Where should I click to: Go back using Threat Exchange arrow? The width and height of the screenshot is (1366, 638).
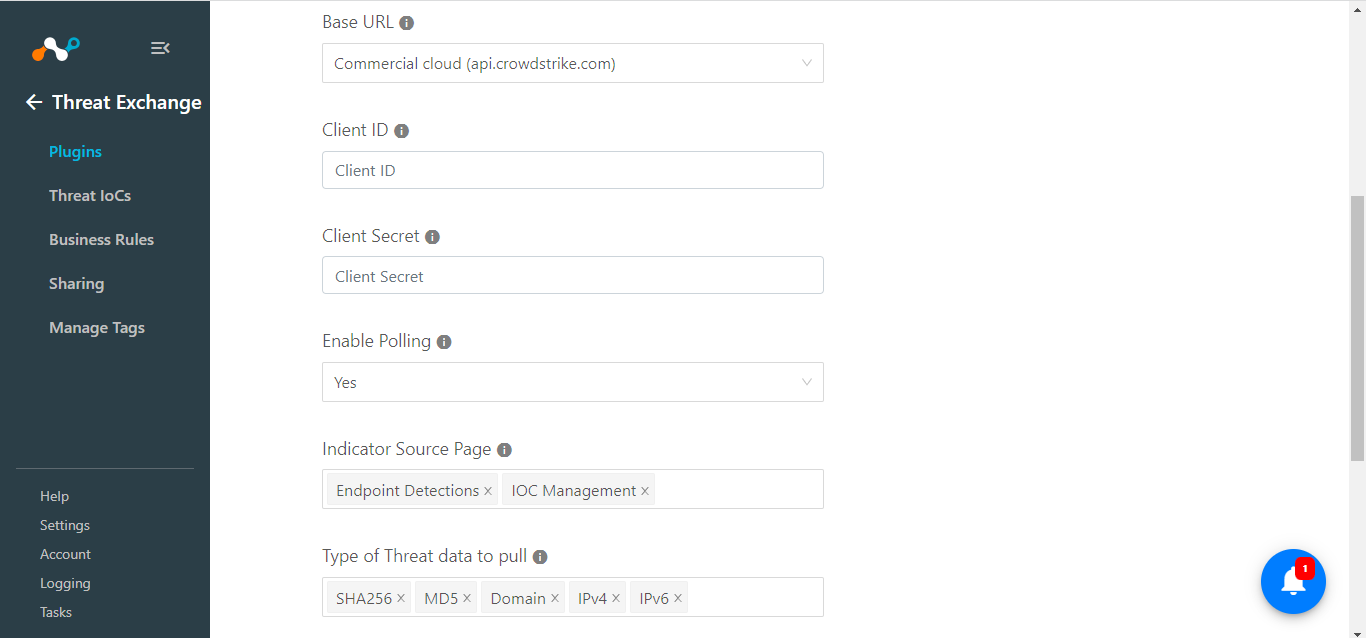(34, 102)
